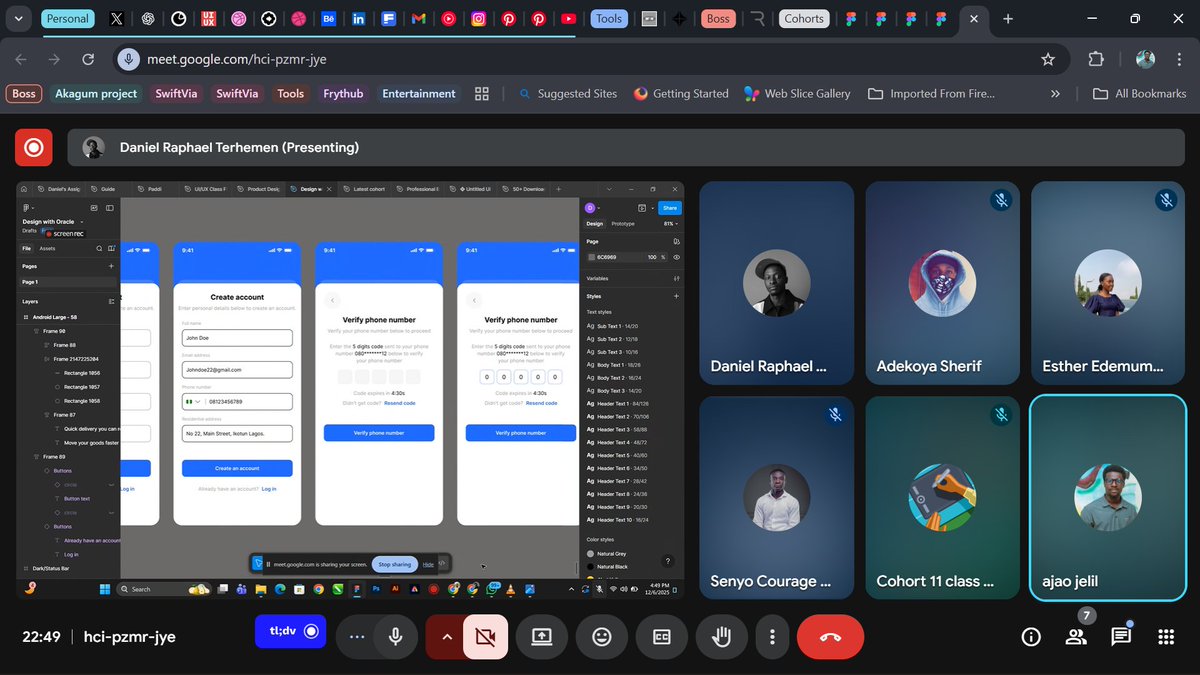Open Web Slice Gallery bookmark

tap(797, 93)
